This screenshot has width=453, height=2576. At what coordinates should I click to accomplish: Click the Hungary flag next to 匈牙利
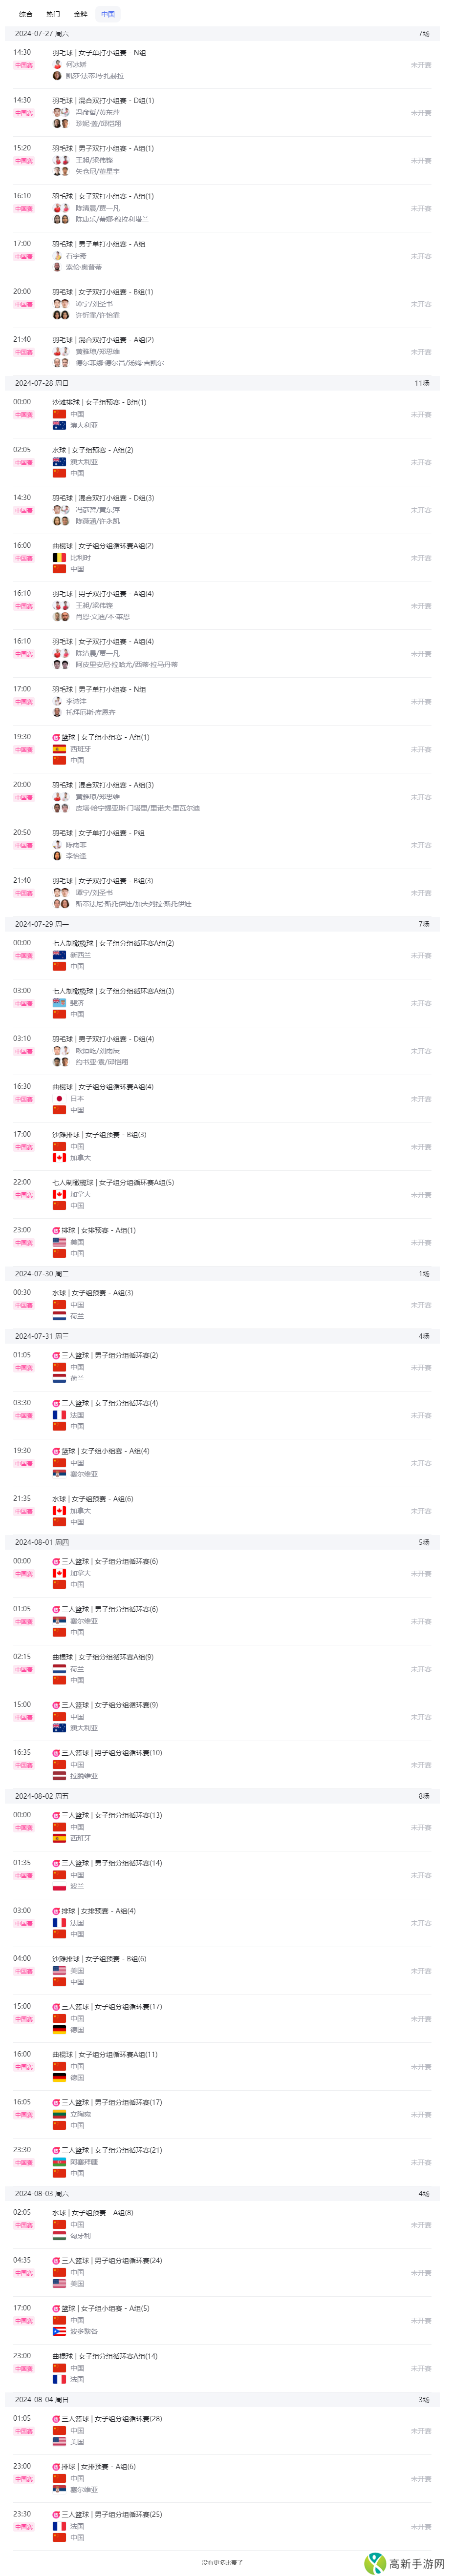coord(59,2235)
